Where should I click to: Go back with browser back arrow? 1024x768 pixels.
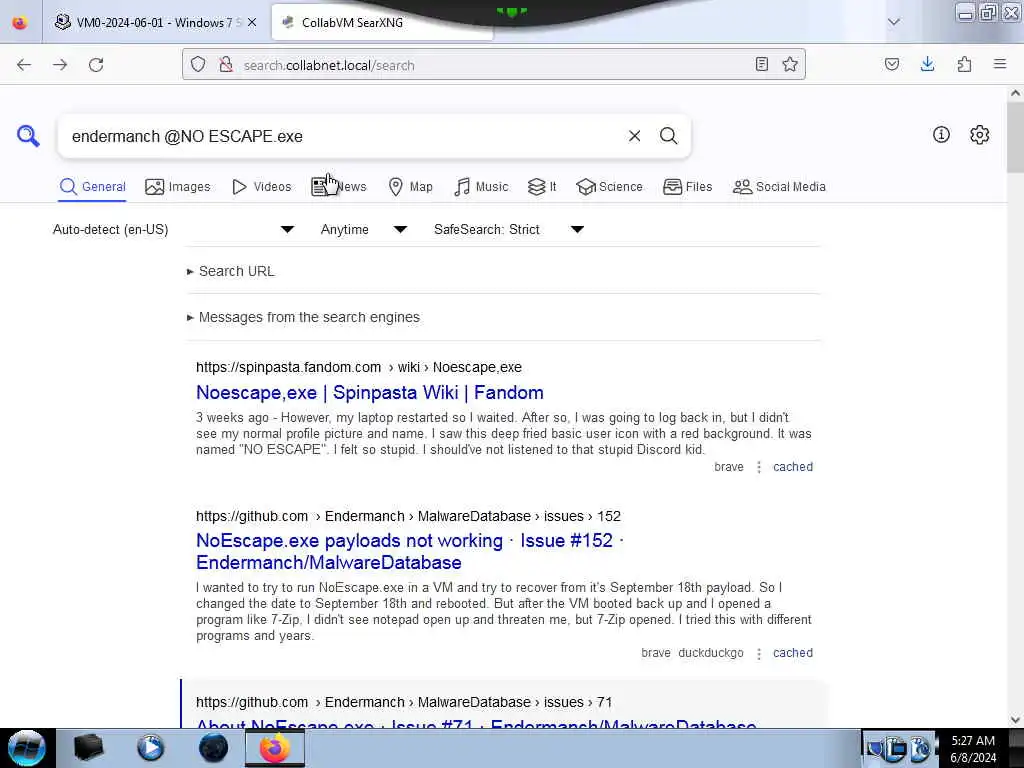pos(24,65)
